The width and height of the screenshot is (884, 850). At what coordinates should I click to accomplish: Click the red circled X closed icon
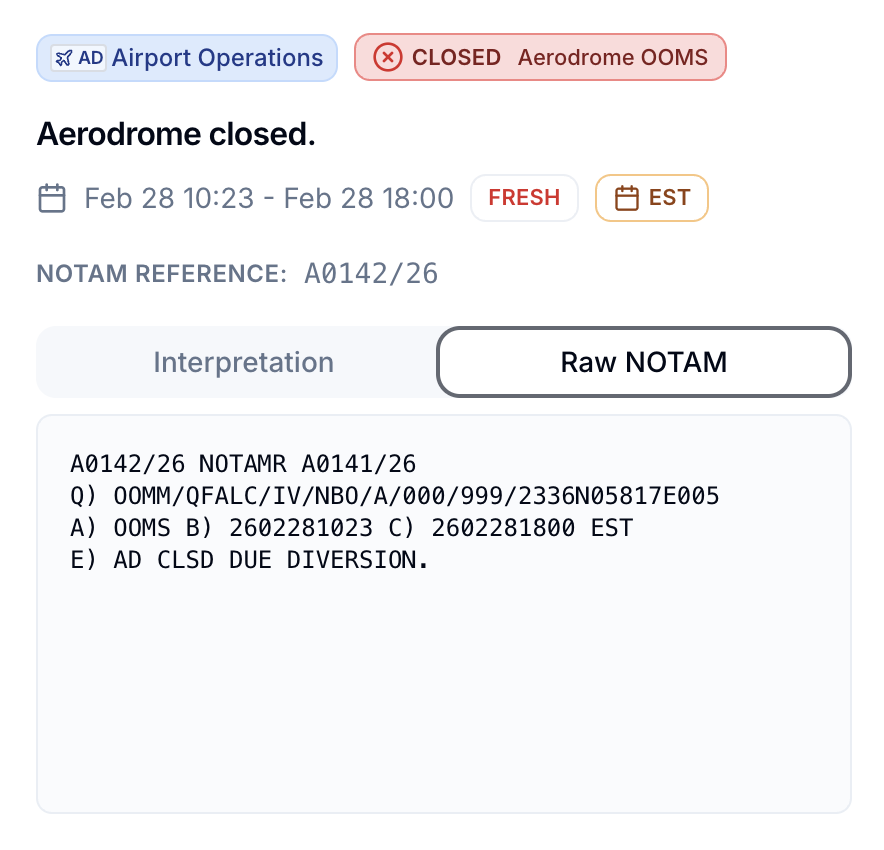click(x=387, y=58)
